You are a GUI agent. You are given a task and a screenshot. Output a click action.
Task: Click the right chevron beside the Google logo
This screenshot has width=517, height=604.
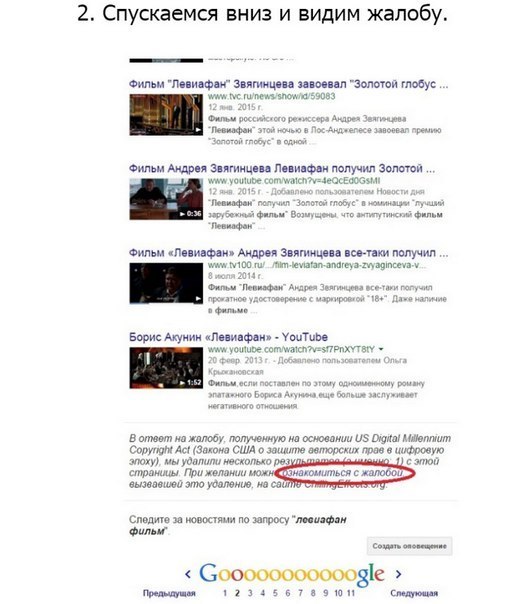(398, 574)
